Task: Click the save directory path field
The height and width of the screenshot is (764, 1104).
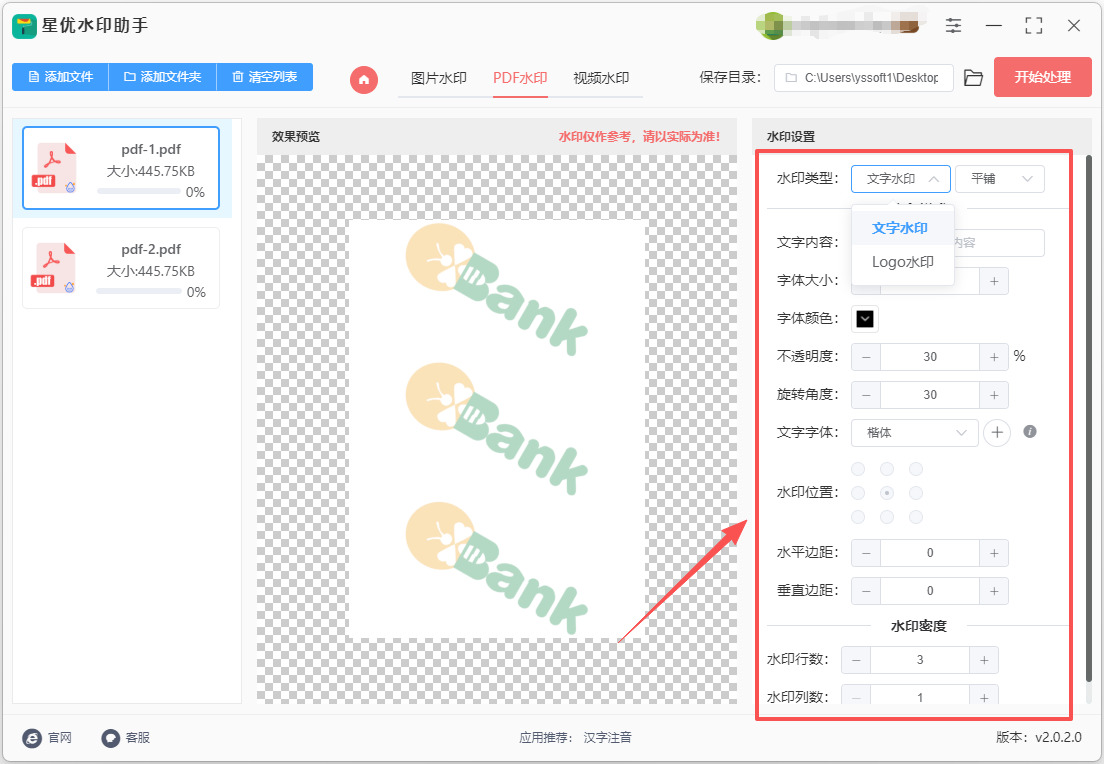Action: click(864, 77)
